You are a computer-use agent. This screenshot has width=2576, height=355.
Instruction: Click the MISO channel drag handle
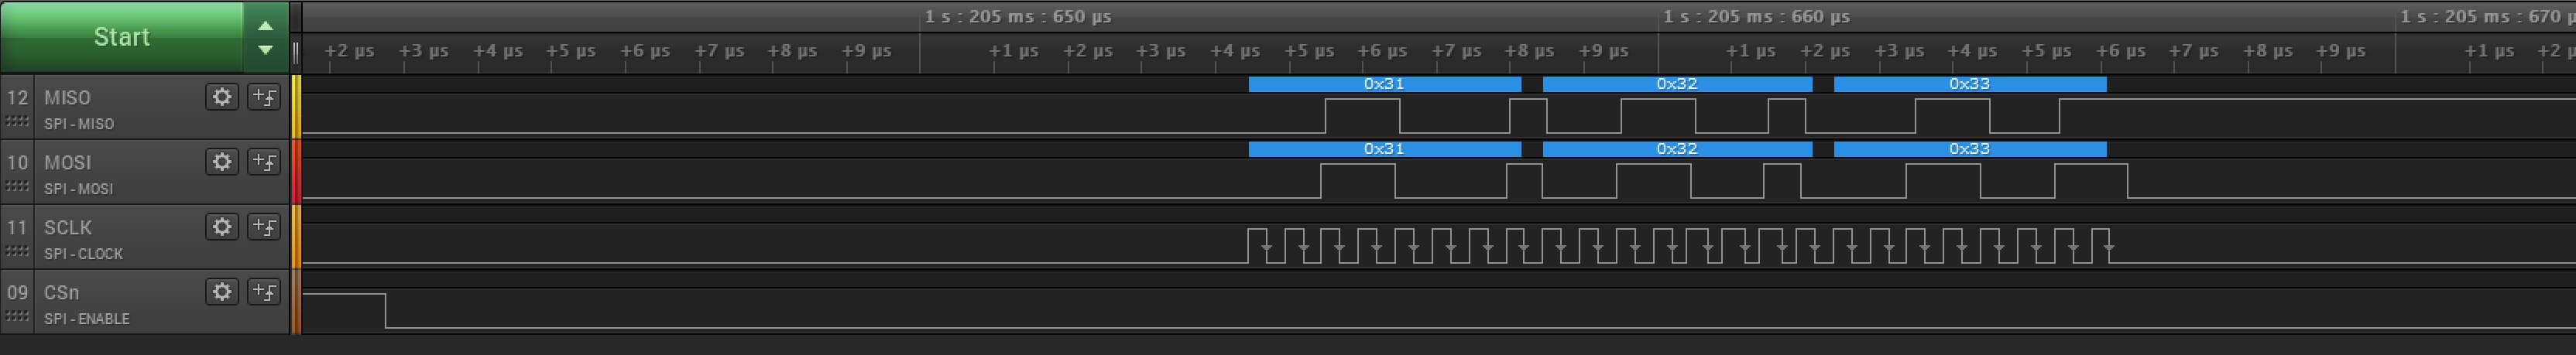tap(17, 122)
